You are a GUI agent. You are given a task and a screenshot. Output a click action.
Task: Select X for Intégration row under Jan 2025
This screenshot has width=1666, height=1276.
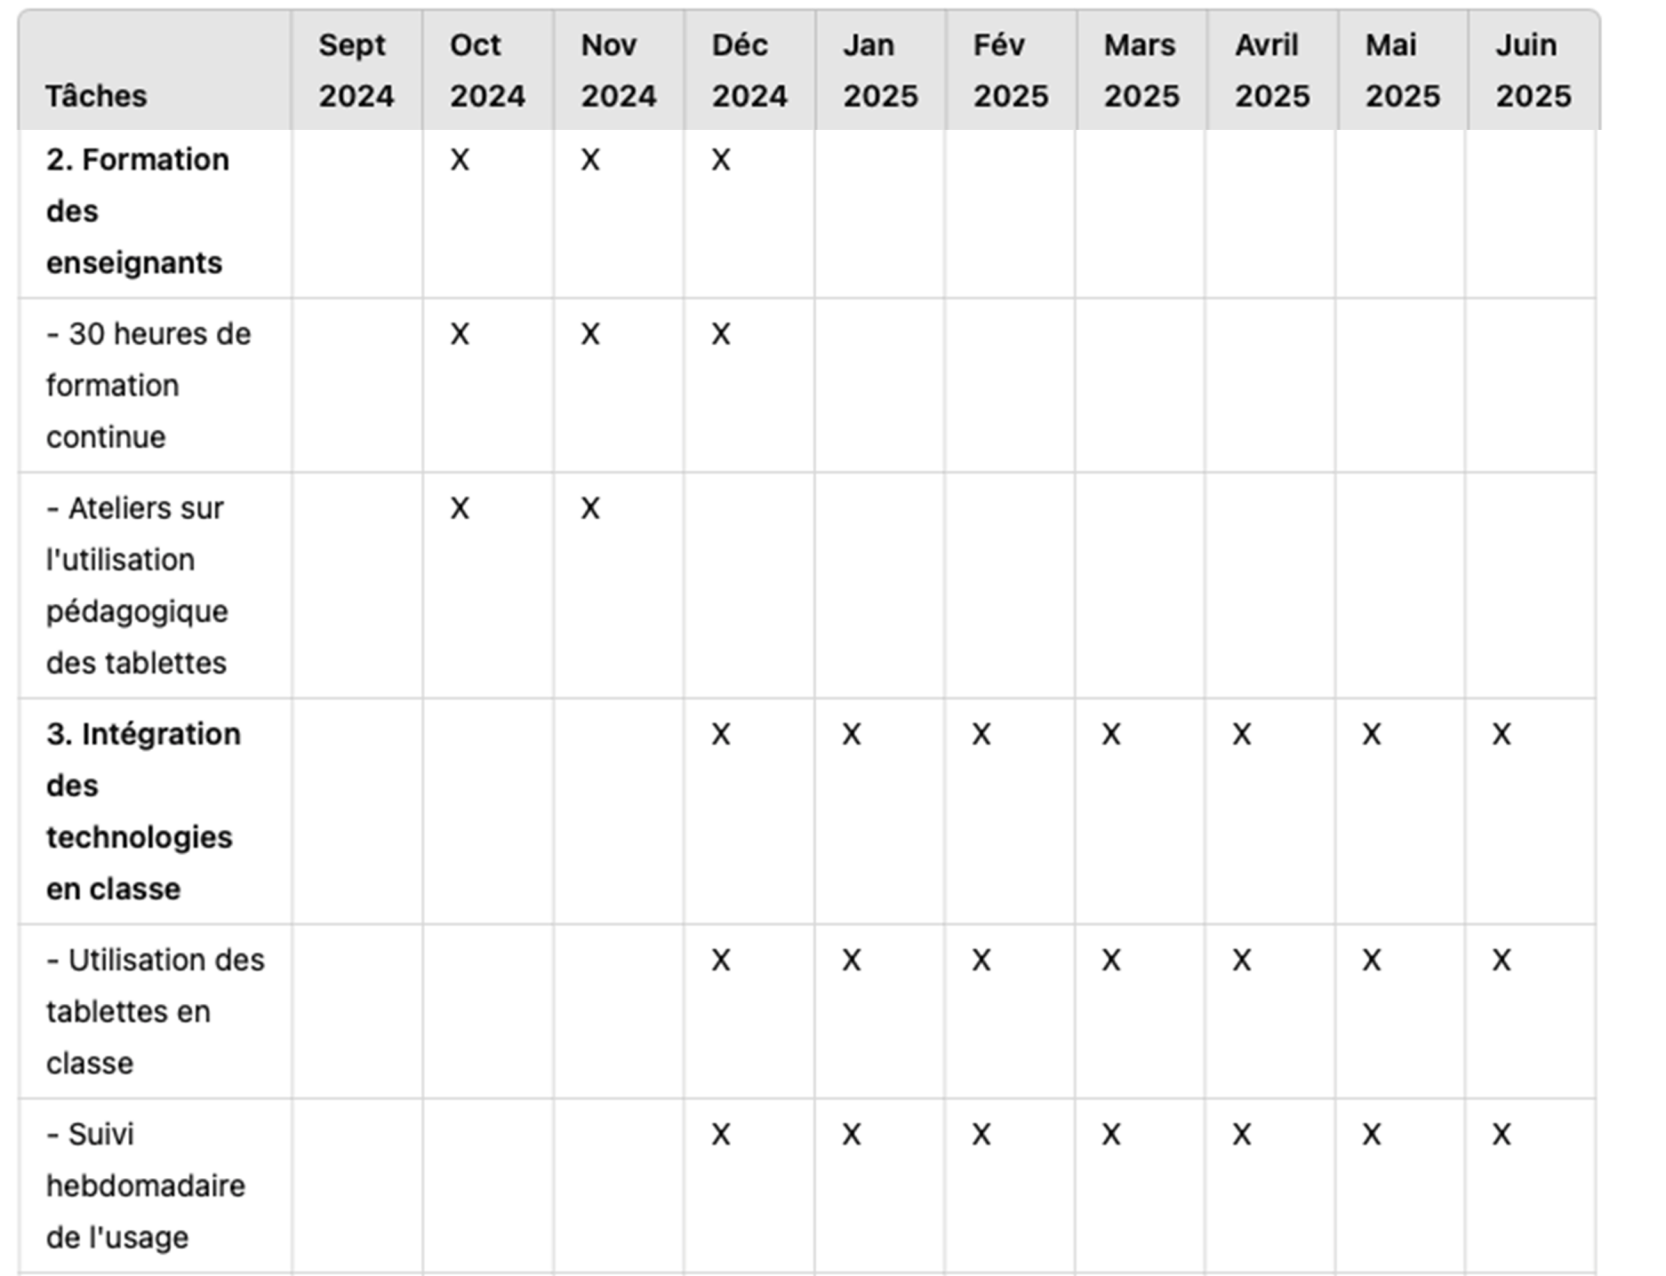(x=852, y=734)
